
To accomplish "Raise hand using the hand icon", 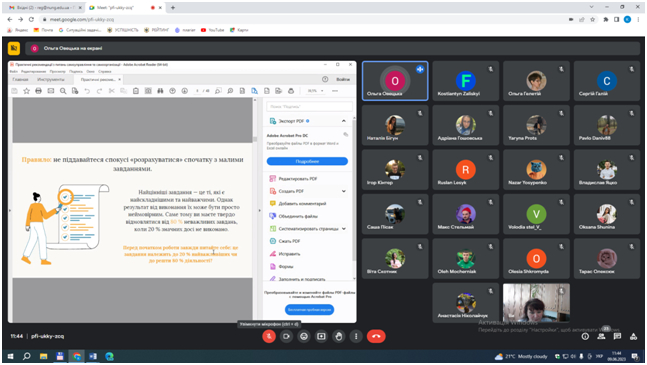I will click(339, 336).
